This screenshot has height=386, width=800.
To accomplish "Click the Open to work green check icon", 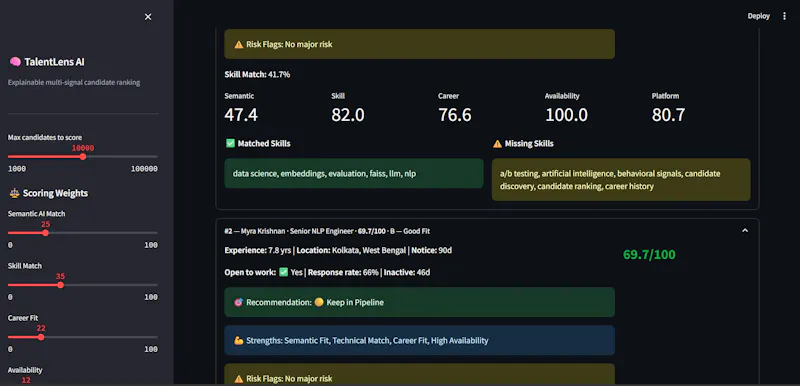I will [284, 272].
